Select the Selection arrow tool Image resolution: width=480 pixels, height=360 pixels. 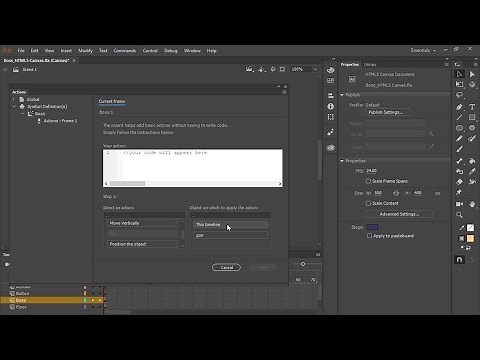click(x=460, y=74)
